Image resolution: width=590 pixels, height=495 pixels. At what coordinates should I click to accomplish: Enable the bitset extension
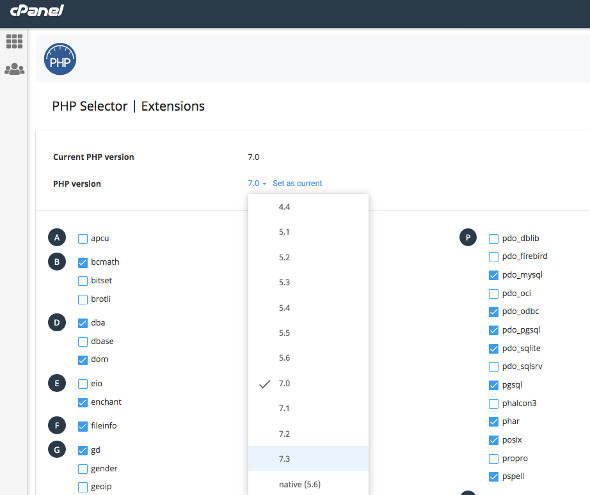tap(83, 281)
